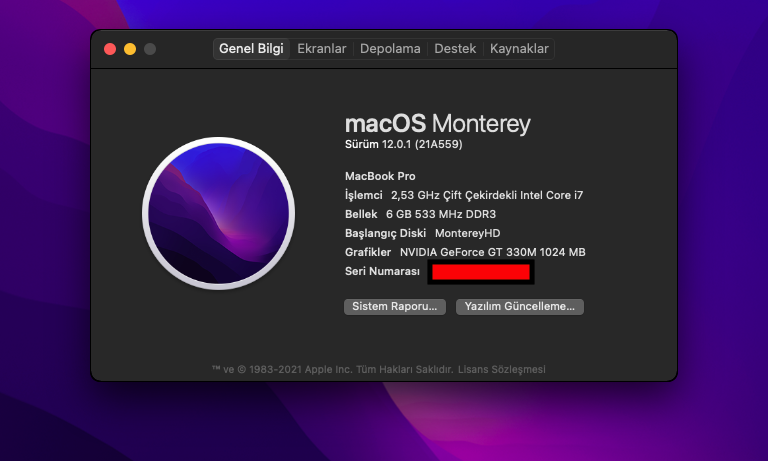Click the 2,53 GHz Çift Çekirdekli Intel Core i7 value
This screenshot has width=768, height=461.
(x=487, y=195)
